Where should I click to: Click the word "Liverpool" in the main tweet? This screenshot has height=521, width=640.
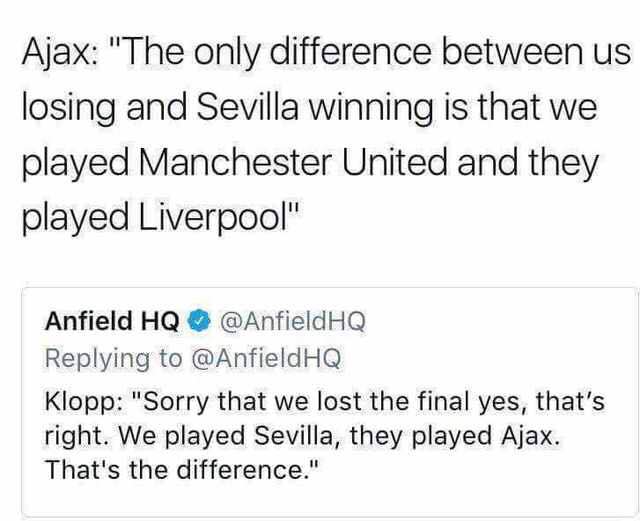click(213, 216)
